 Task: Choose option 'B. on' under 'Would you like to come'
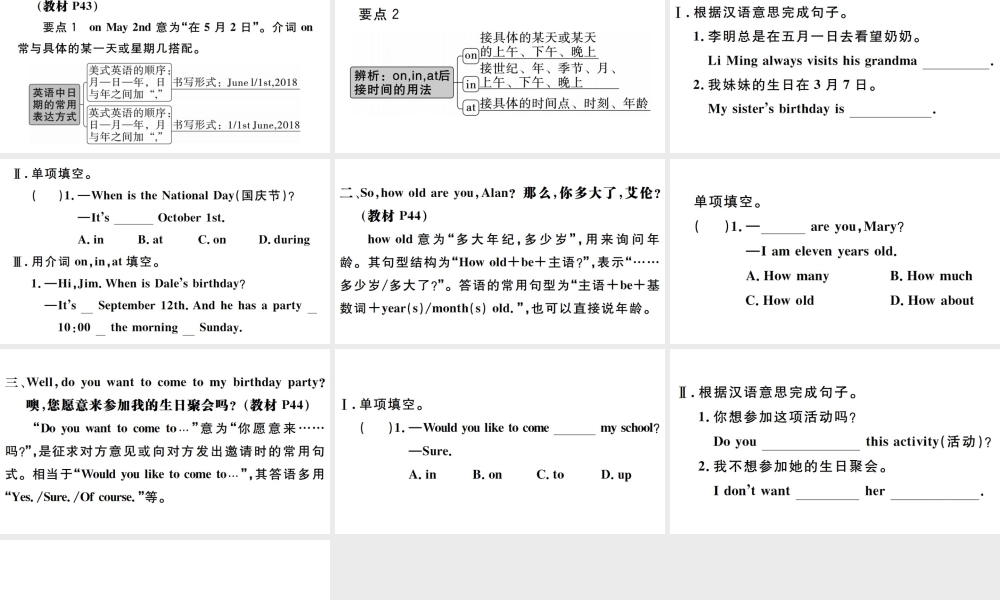(x=487, y=474)
